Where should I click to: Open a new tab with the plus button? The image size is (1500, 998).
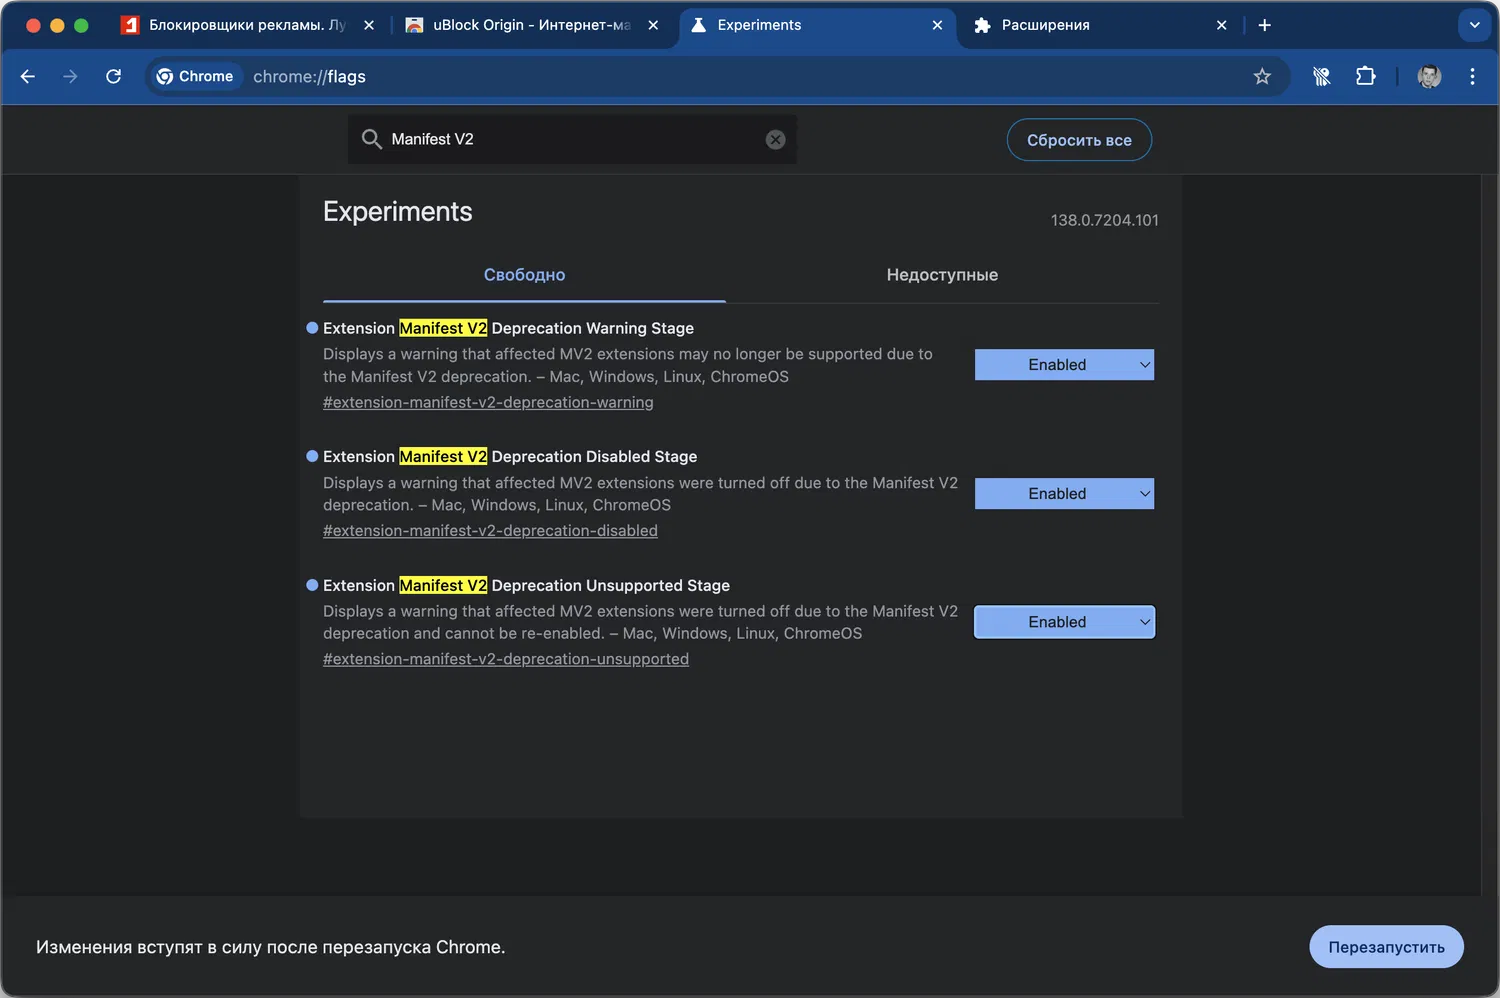(1264, 25)
